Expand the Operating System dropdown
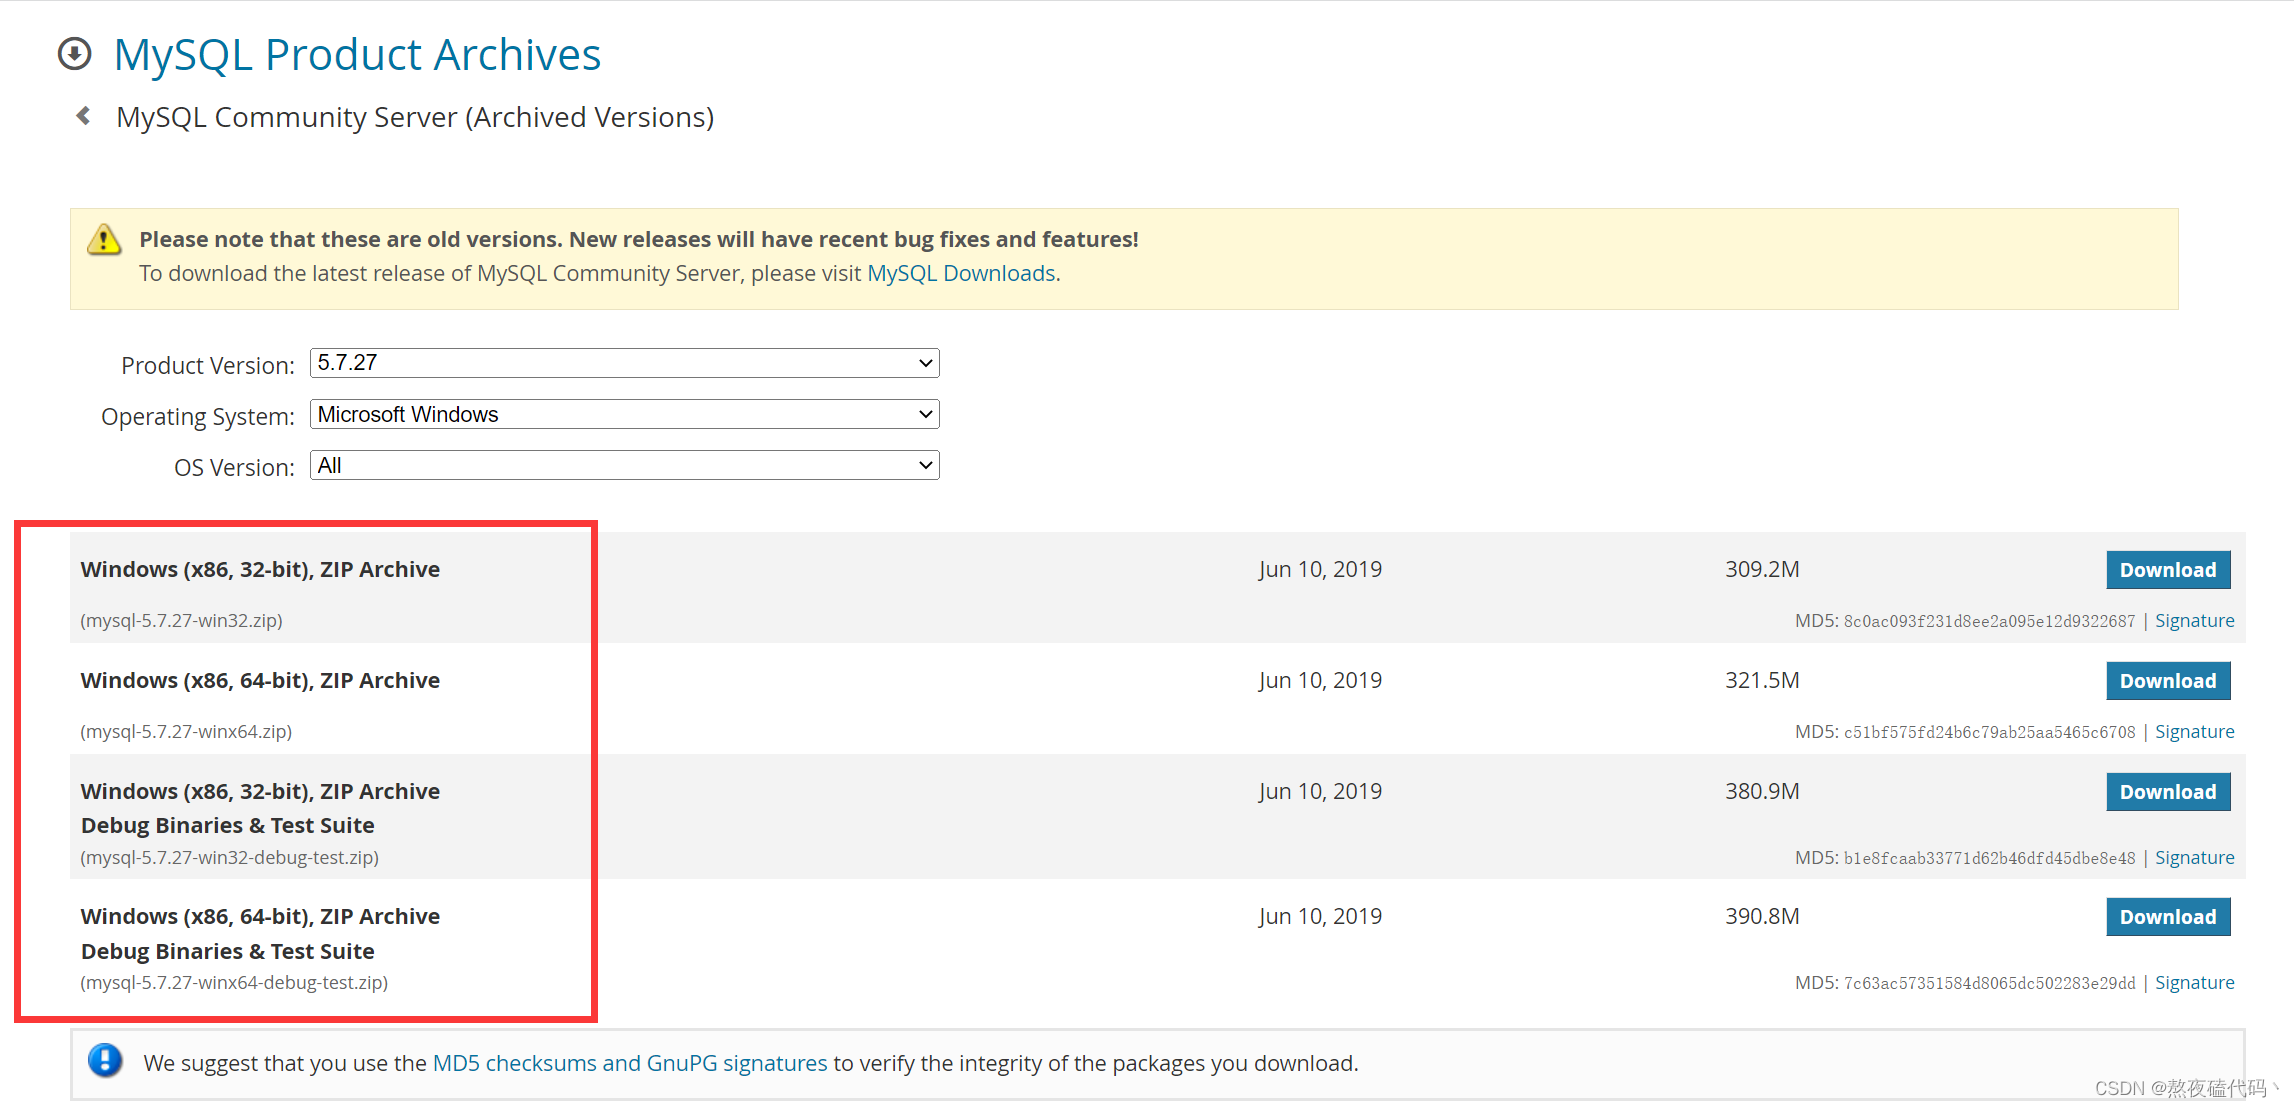Image resolution: width=2294 pixels, height=1108 pixels. click(x=624, y=414)
